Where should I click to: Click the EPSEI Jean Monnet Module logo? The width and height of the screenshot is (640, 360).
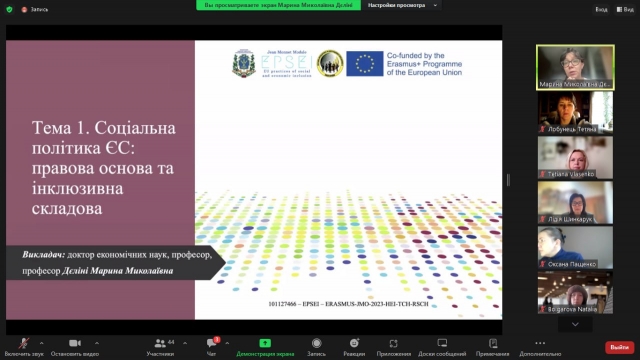(x=287, y=64)
